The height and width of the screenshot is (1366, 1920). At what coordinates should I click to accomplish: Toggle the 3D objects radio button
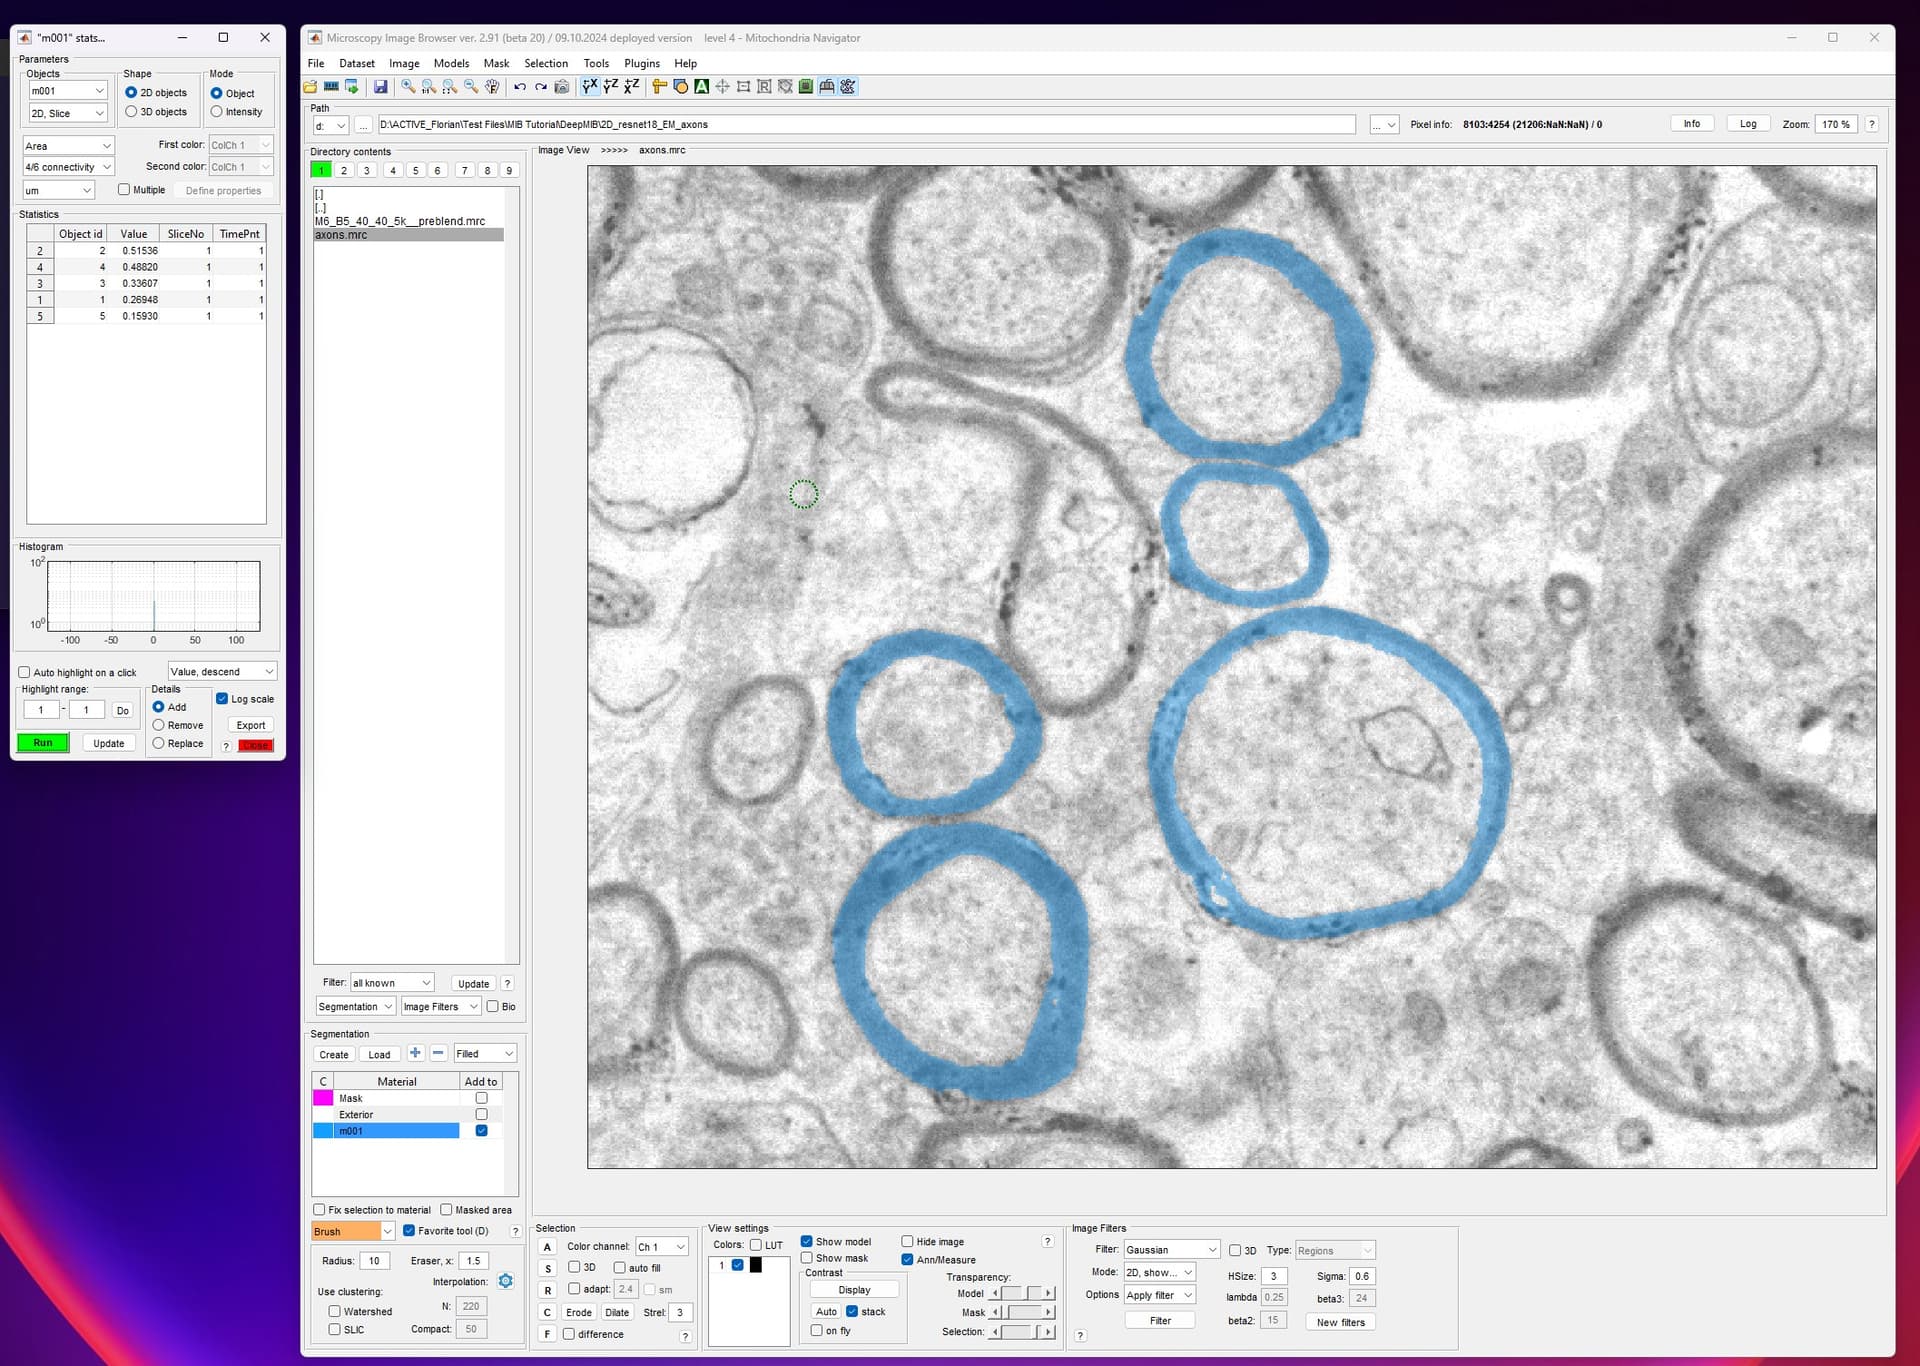pyautogui.click(x=132, y=112)
